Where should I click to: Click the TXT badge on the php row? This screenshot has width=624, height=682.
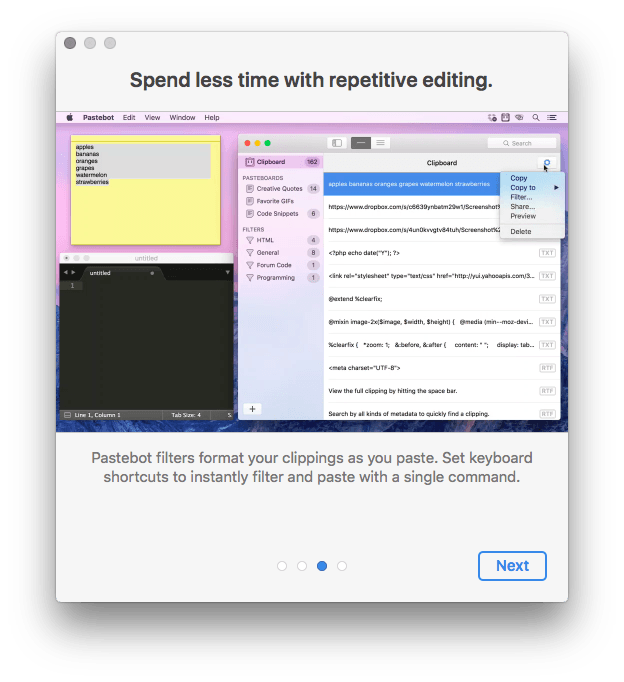[x=547, y=253]
